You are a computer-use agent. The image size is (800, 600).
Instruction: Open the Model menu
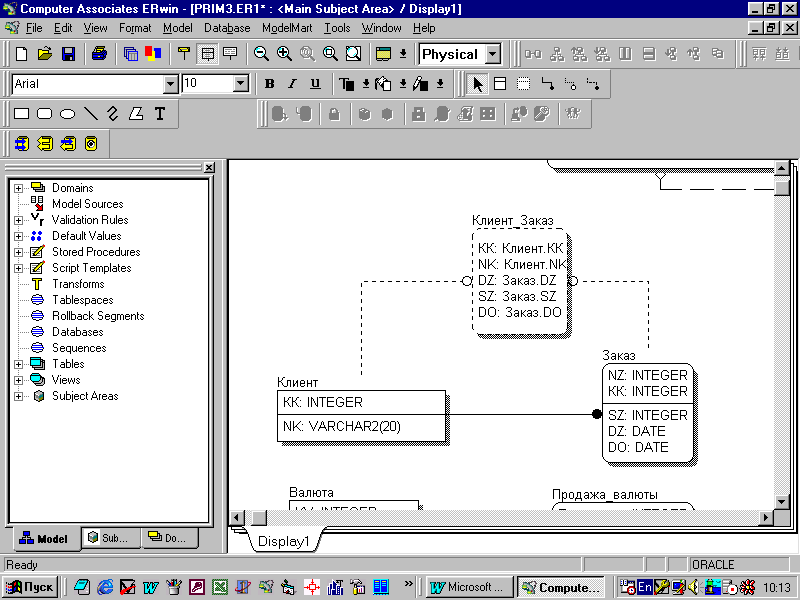(x=178, y=28)
